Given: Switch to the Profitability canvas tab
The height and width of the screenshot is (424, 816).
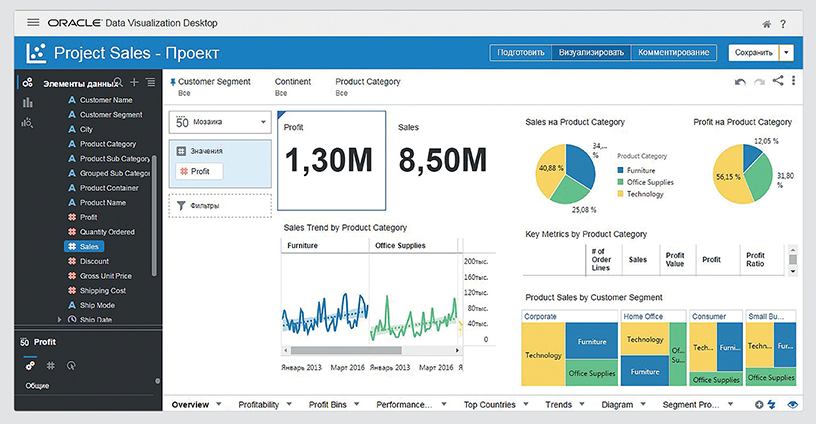Looking at the screenshot, I should coord(259,404).
